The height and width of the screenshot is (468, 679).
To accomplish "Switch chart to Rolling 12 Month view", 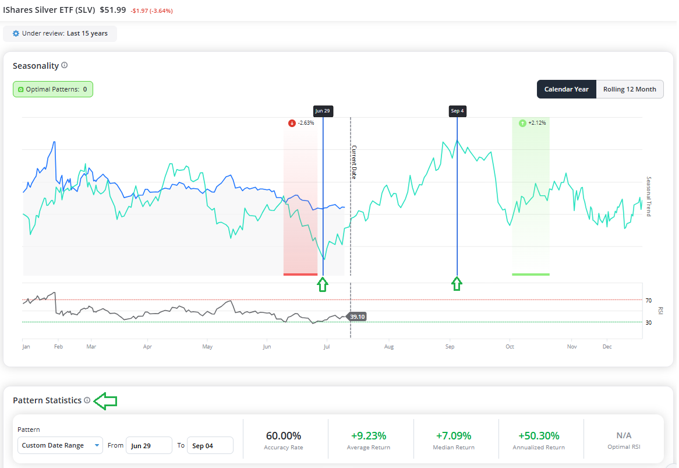I will pyautogui.click(x=630, y=89).
